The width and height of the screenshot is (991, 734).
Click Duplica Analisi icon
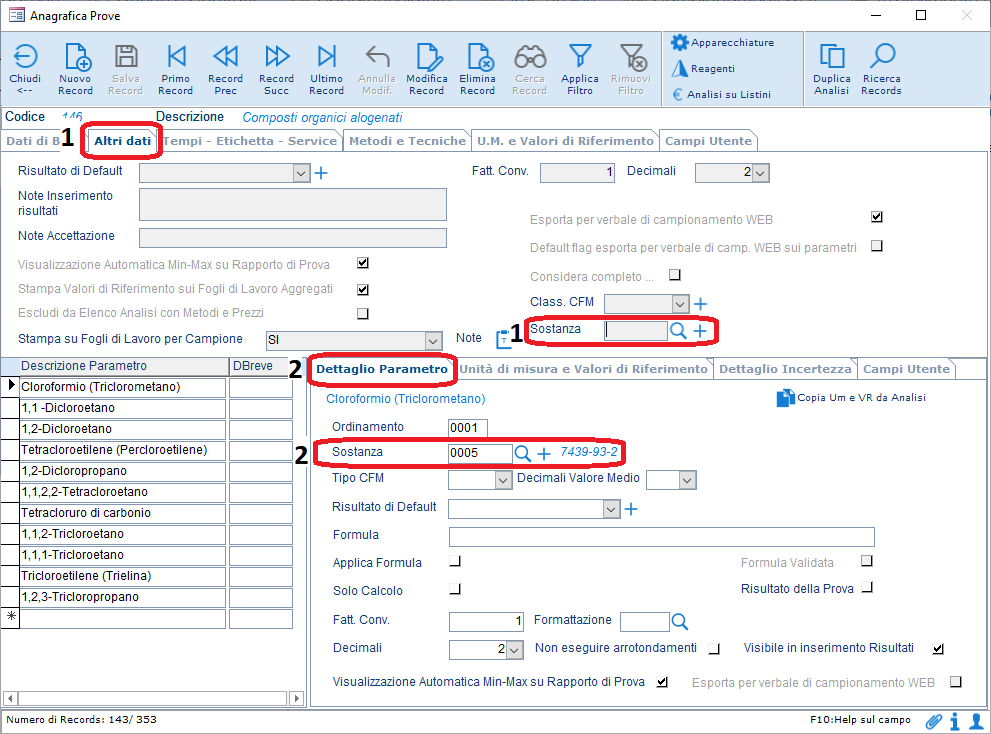click(x=832, y=69)
